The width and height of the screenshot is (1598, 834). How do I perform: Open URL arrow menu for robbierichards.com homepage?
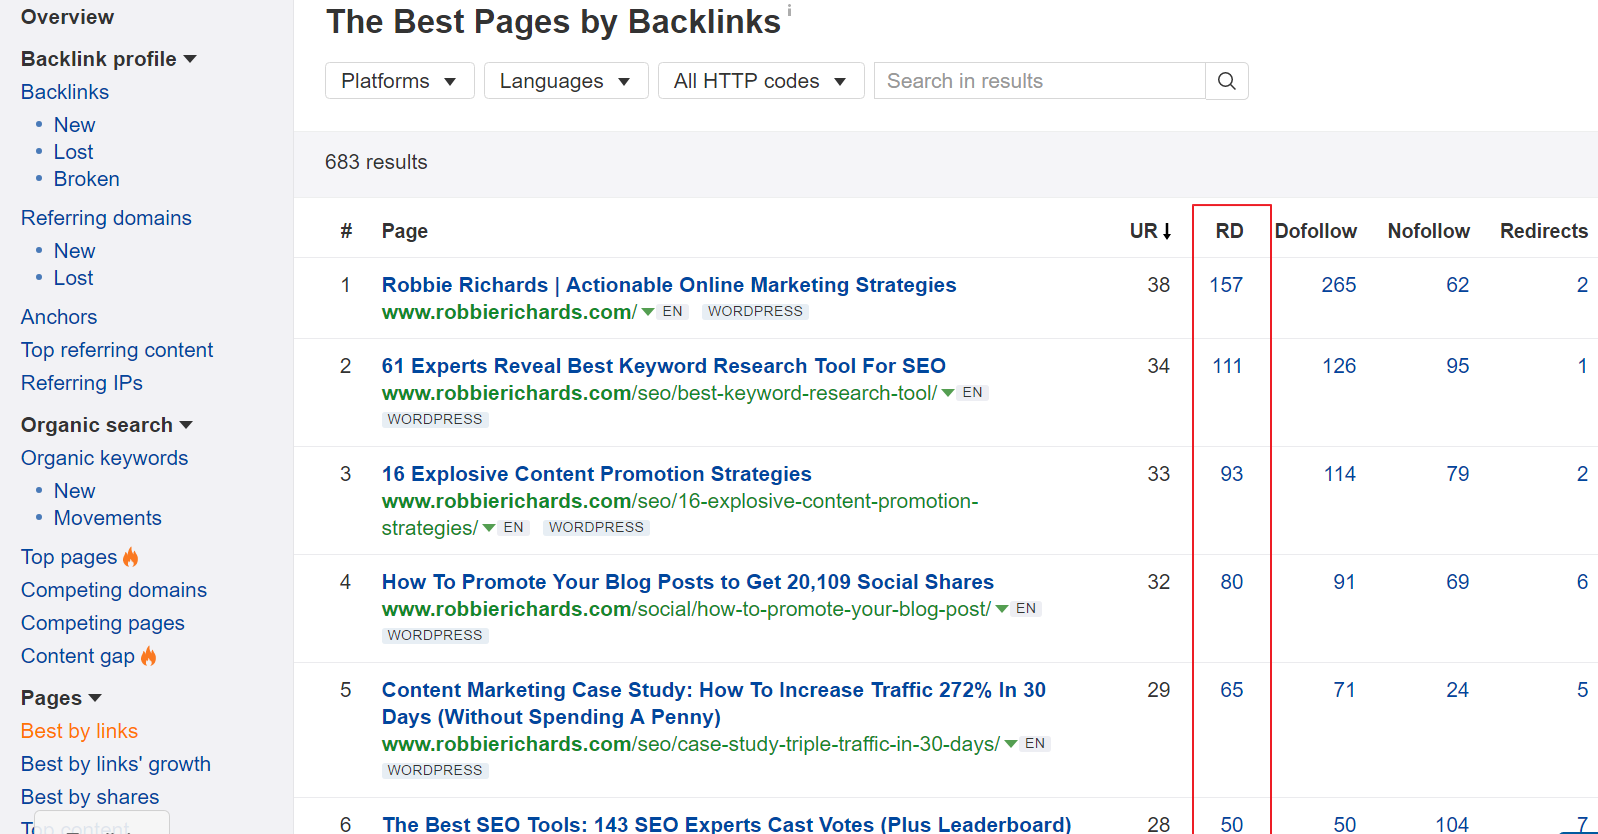648,312
